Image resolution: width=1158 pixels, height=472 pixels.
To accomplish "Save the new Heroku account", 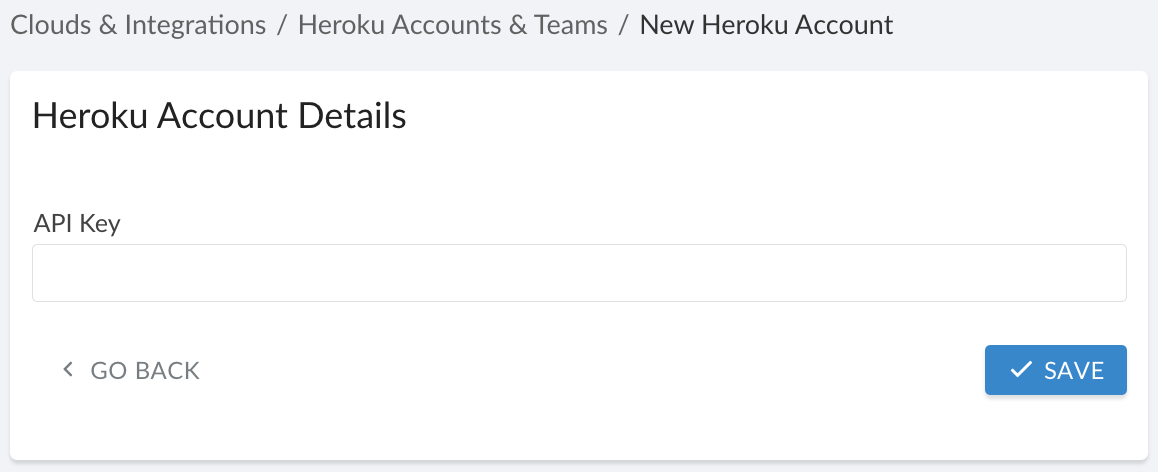I will click(x=1056, y=371).
